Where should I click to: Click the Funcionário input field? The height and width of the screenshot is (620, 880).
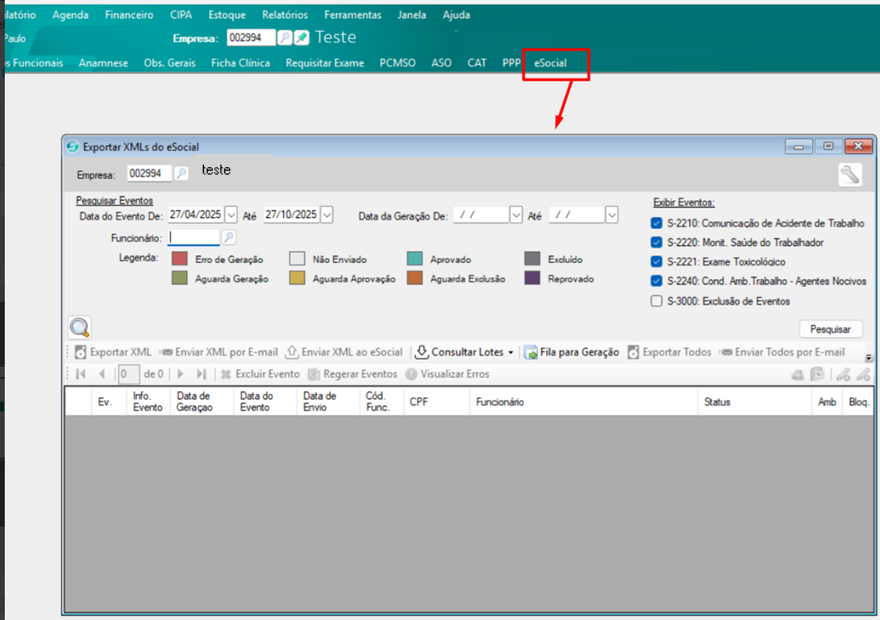193,238
